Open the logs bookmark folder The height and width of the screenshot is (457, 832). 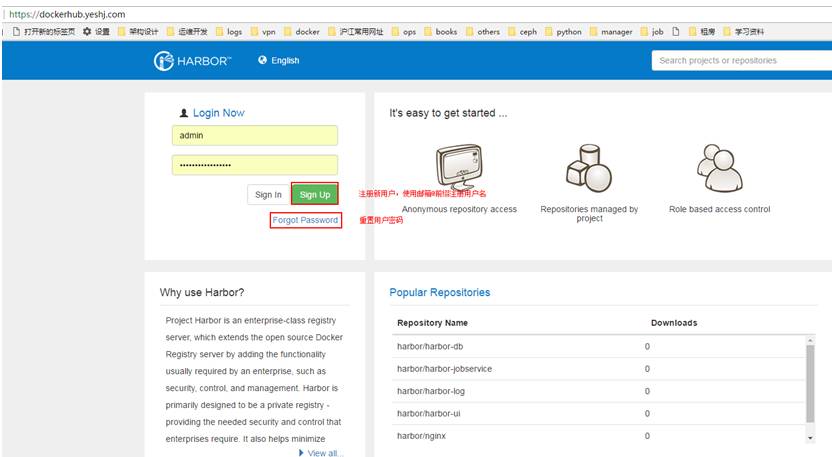[x=229, y=32]
